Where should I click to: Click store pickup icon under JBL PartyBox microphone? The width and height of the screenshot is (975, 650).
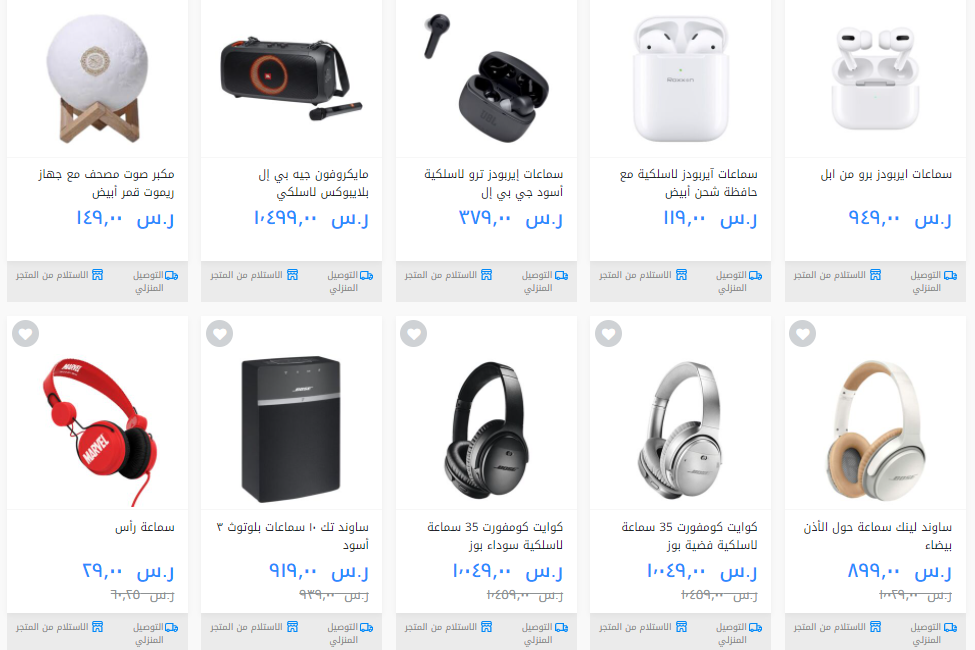pyautogui.click(x=292, y=275)
